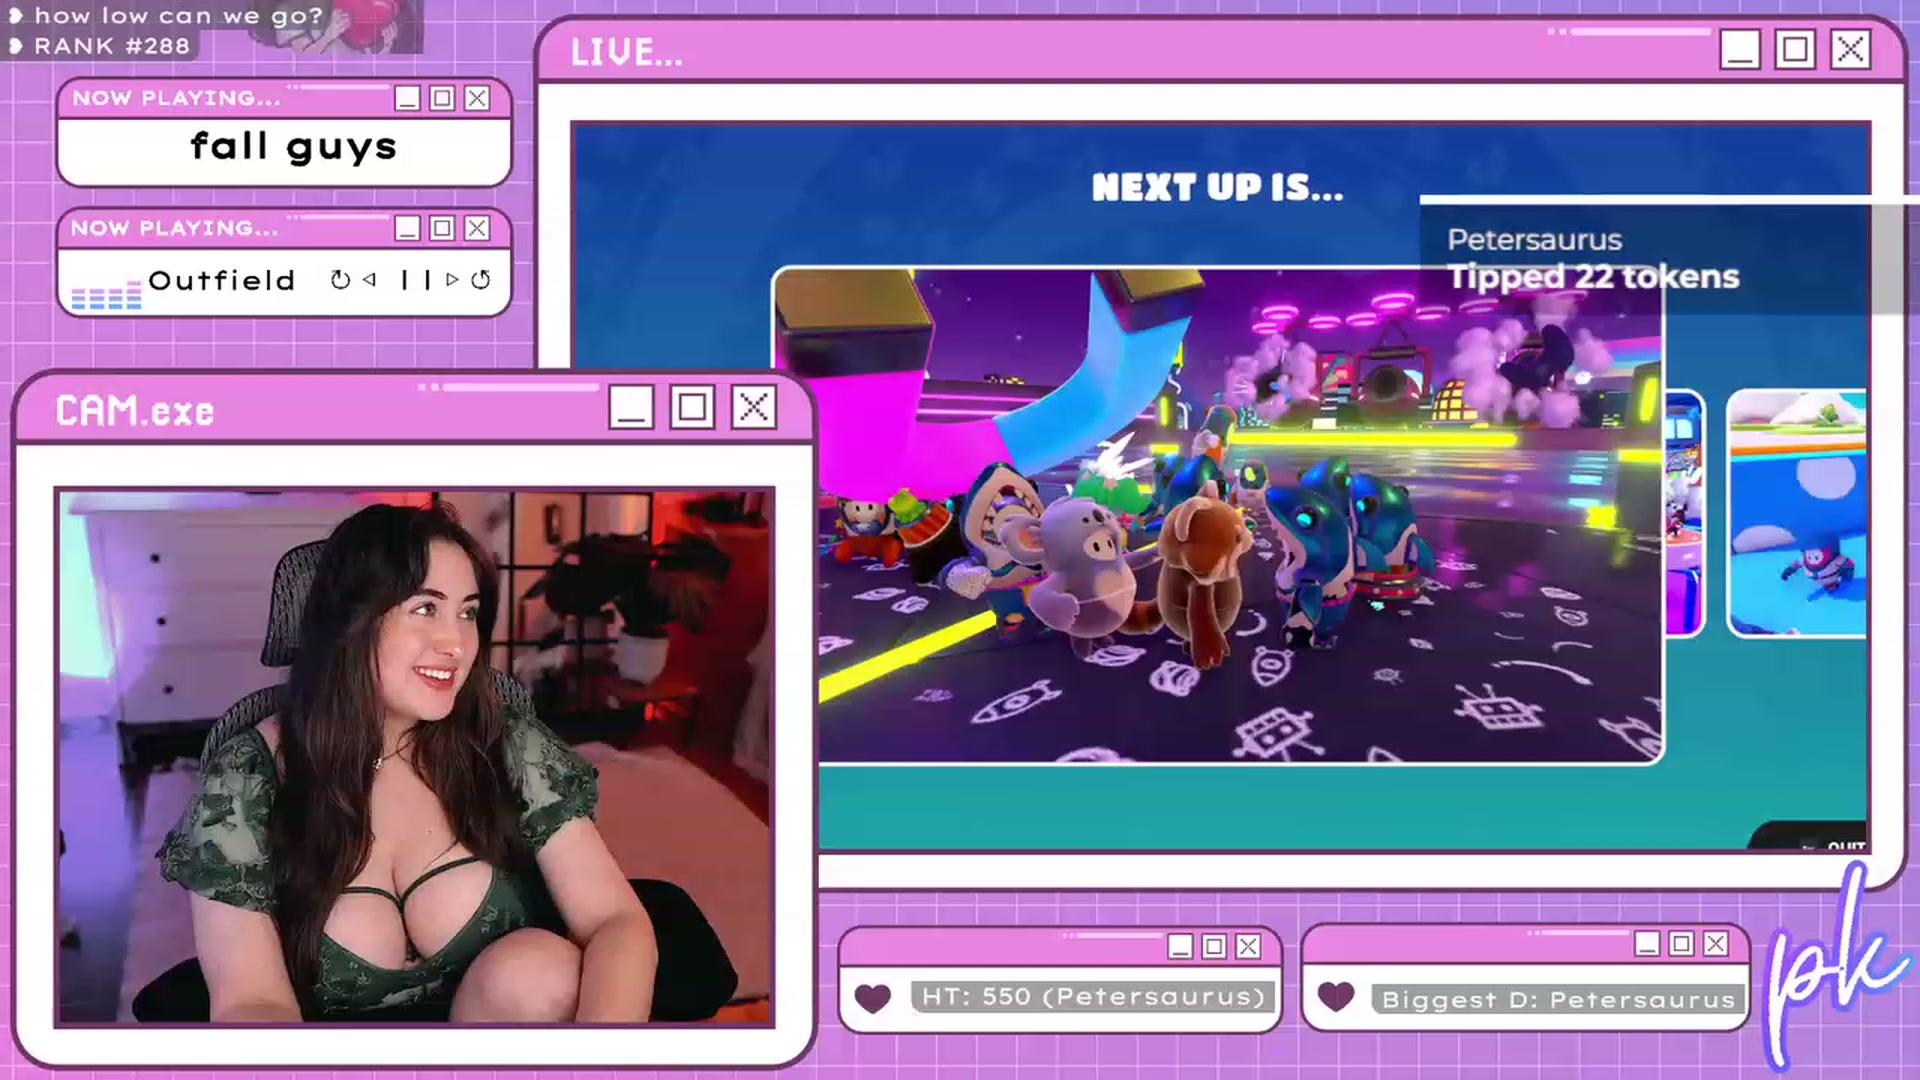Minimize the Outfield Now Playing window
Screen dimensions: 1920x1080
(407, 228)
